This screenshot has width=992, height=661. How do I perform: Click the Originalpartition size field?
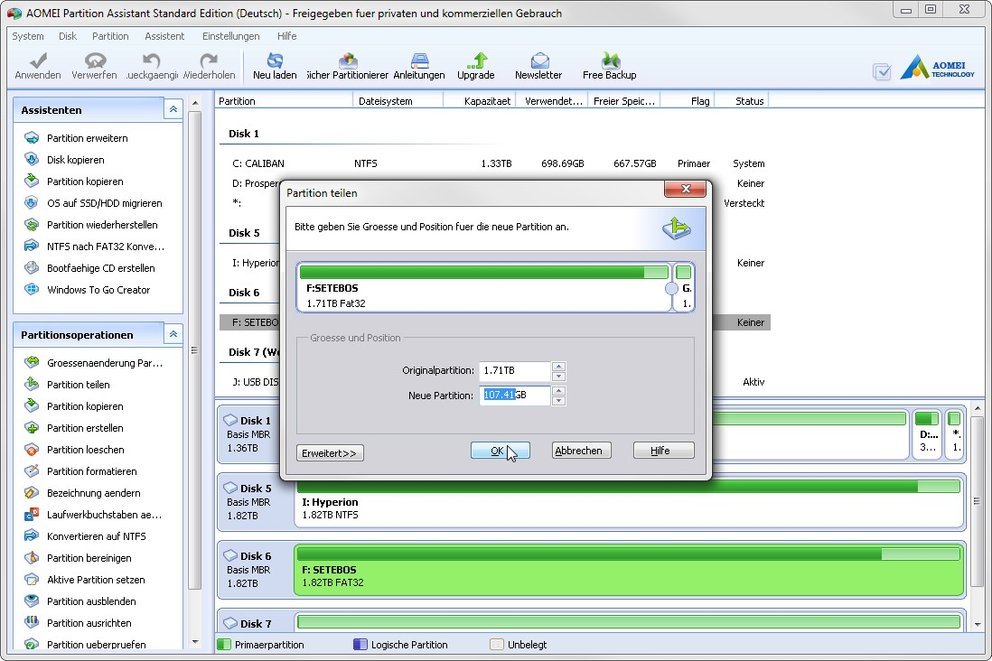coord(514,370)
